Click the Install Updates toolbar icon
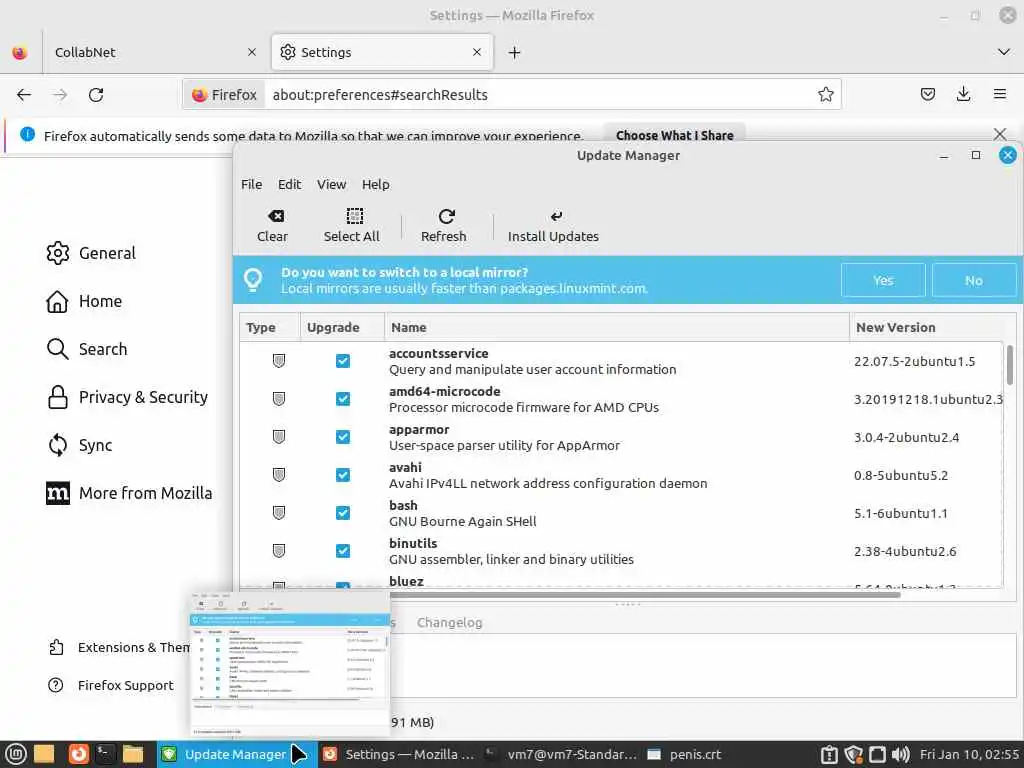The height and width of the screenshot is (768, 1024). (x=556, y=216)
